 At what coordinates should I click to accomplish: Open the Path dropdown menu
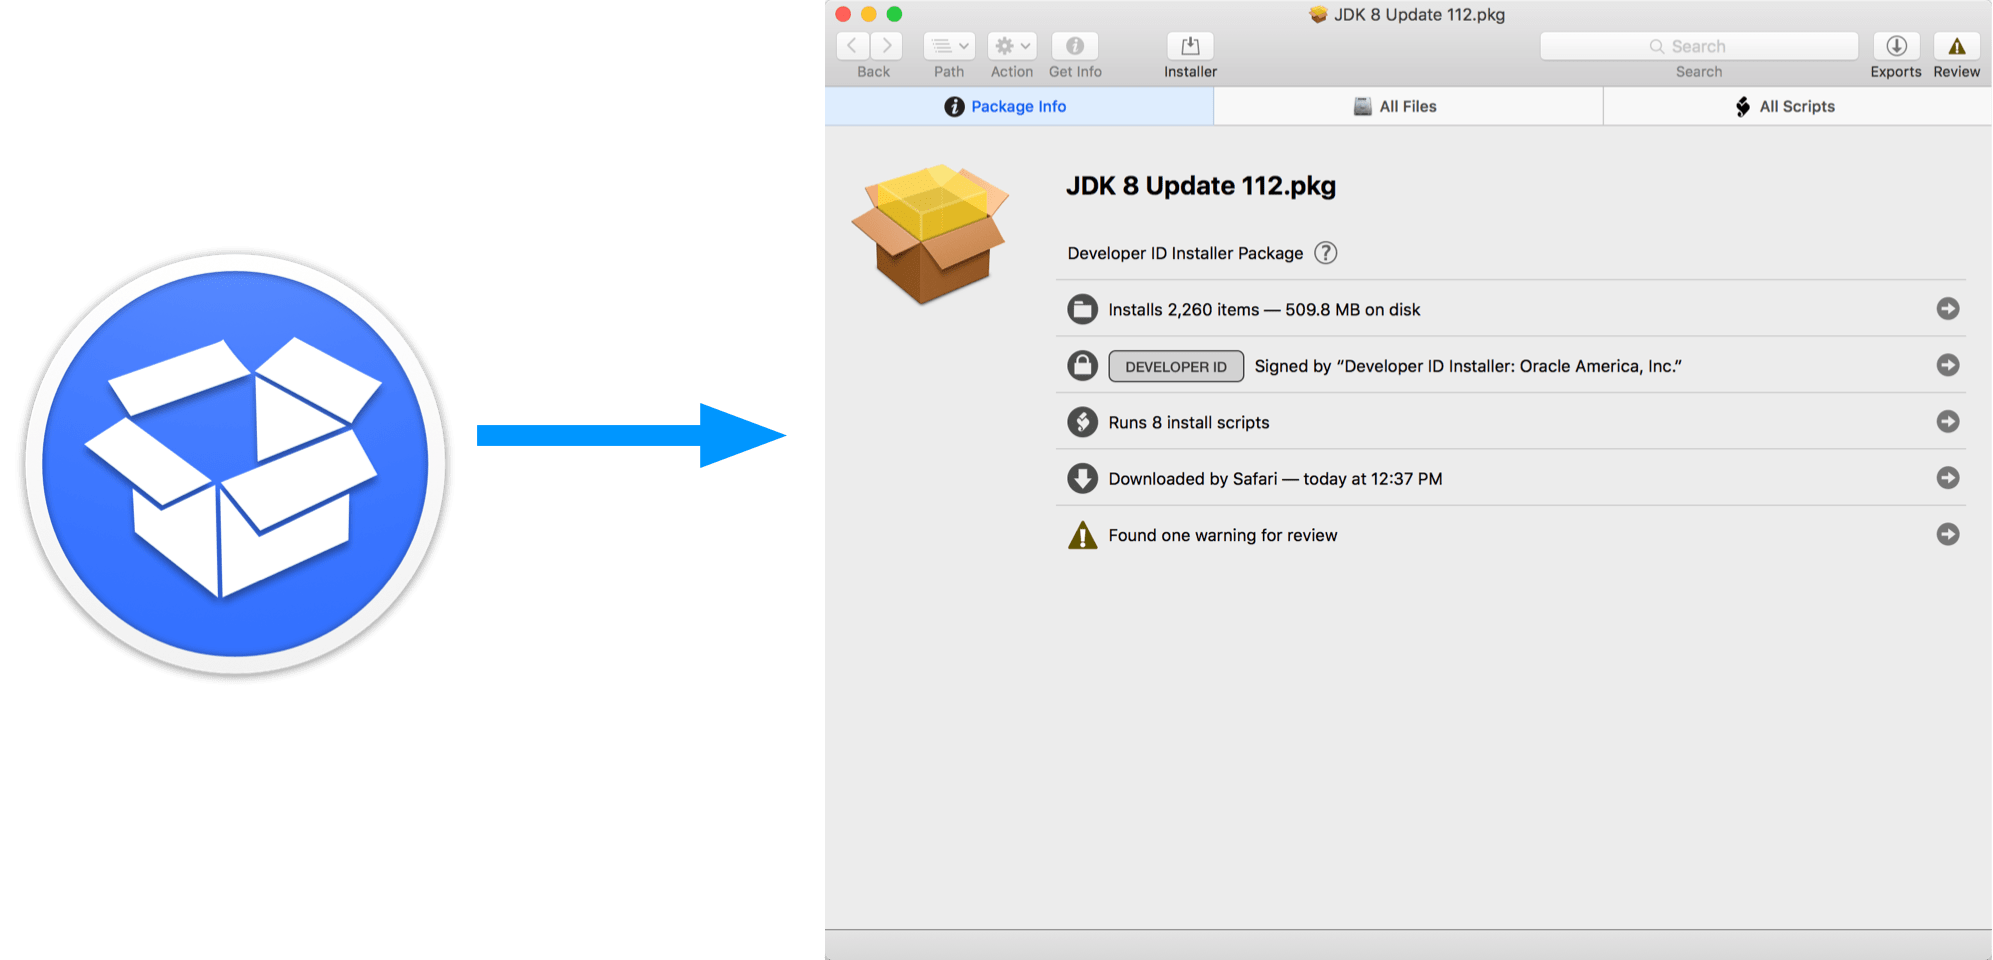click(949, 46)
